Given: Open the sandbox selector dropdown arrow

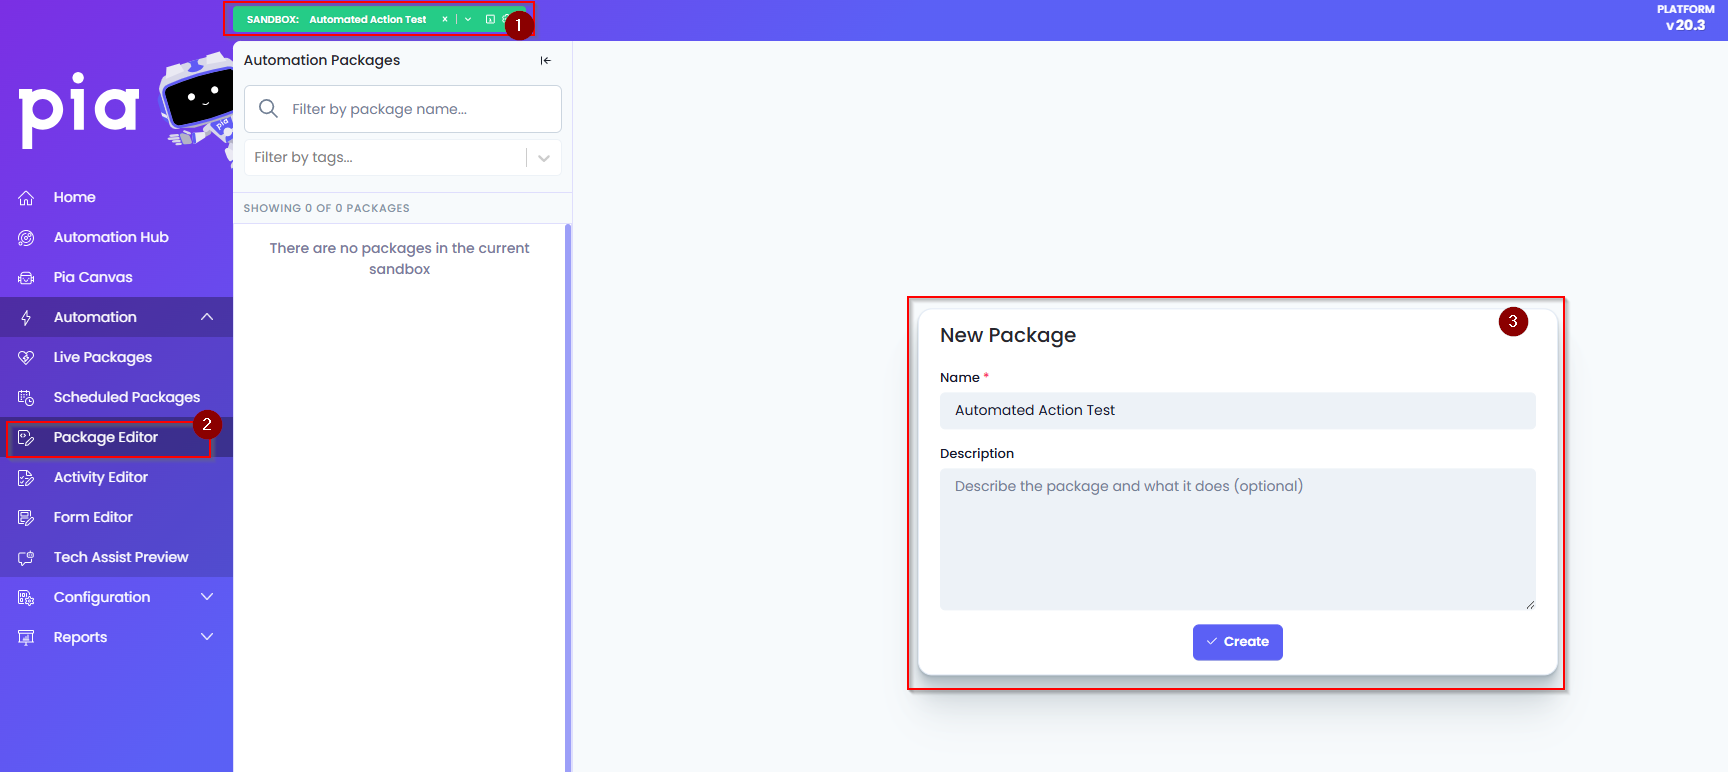Looking at the screenshot, I should (x=468, y=19).
